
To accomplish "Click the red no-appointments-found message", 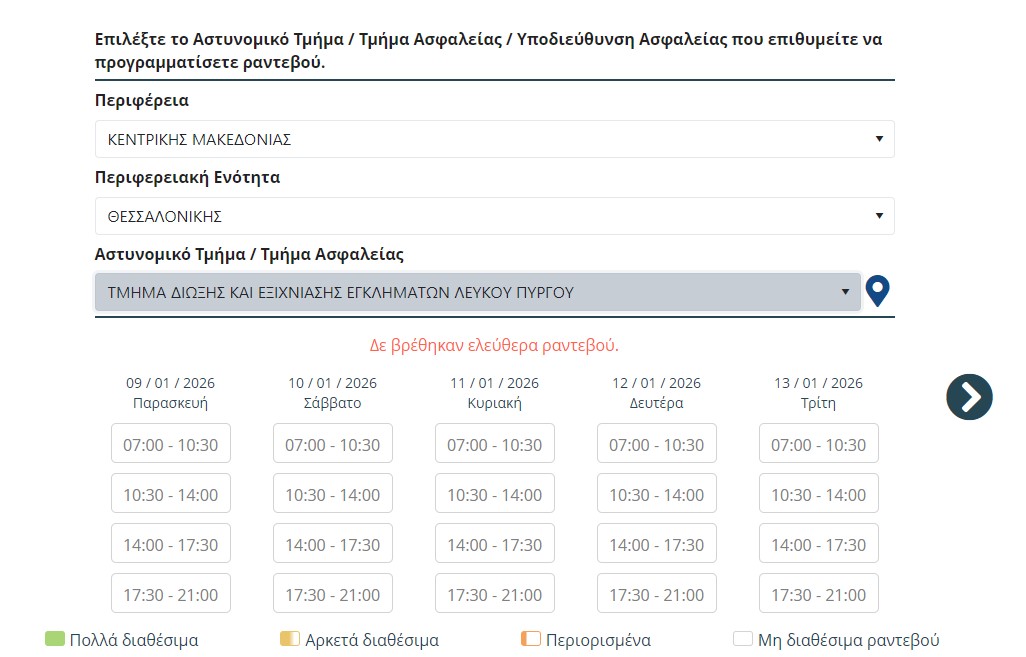I will click(x=494, y=346).
